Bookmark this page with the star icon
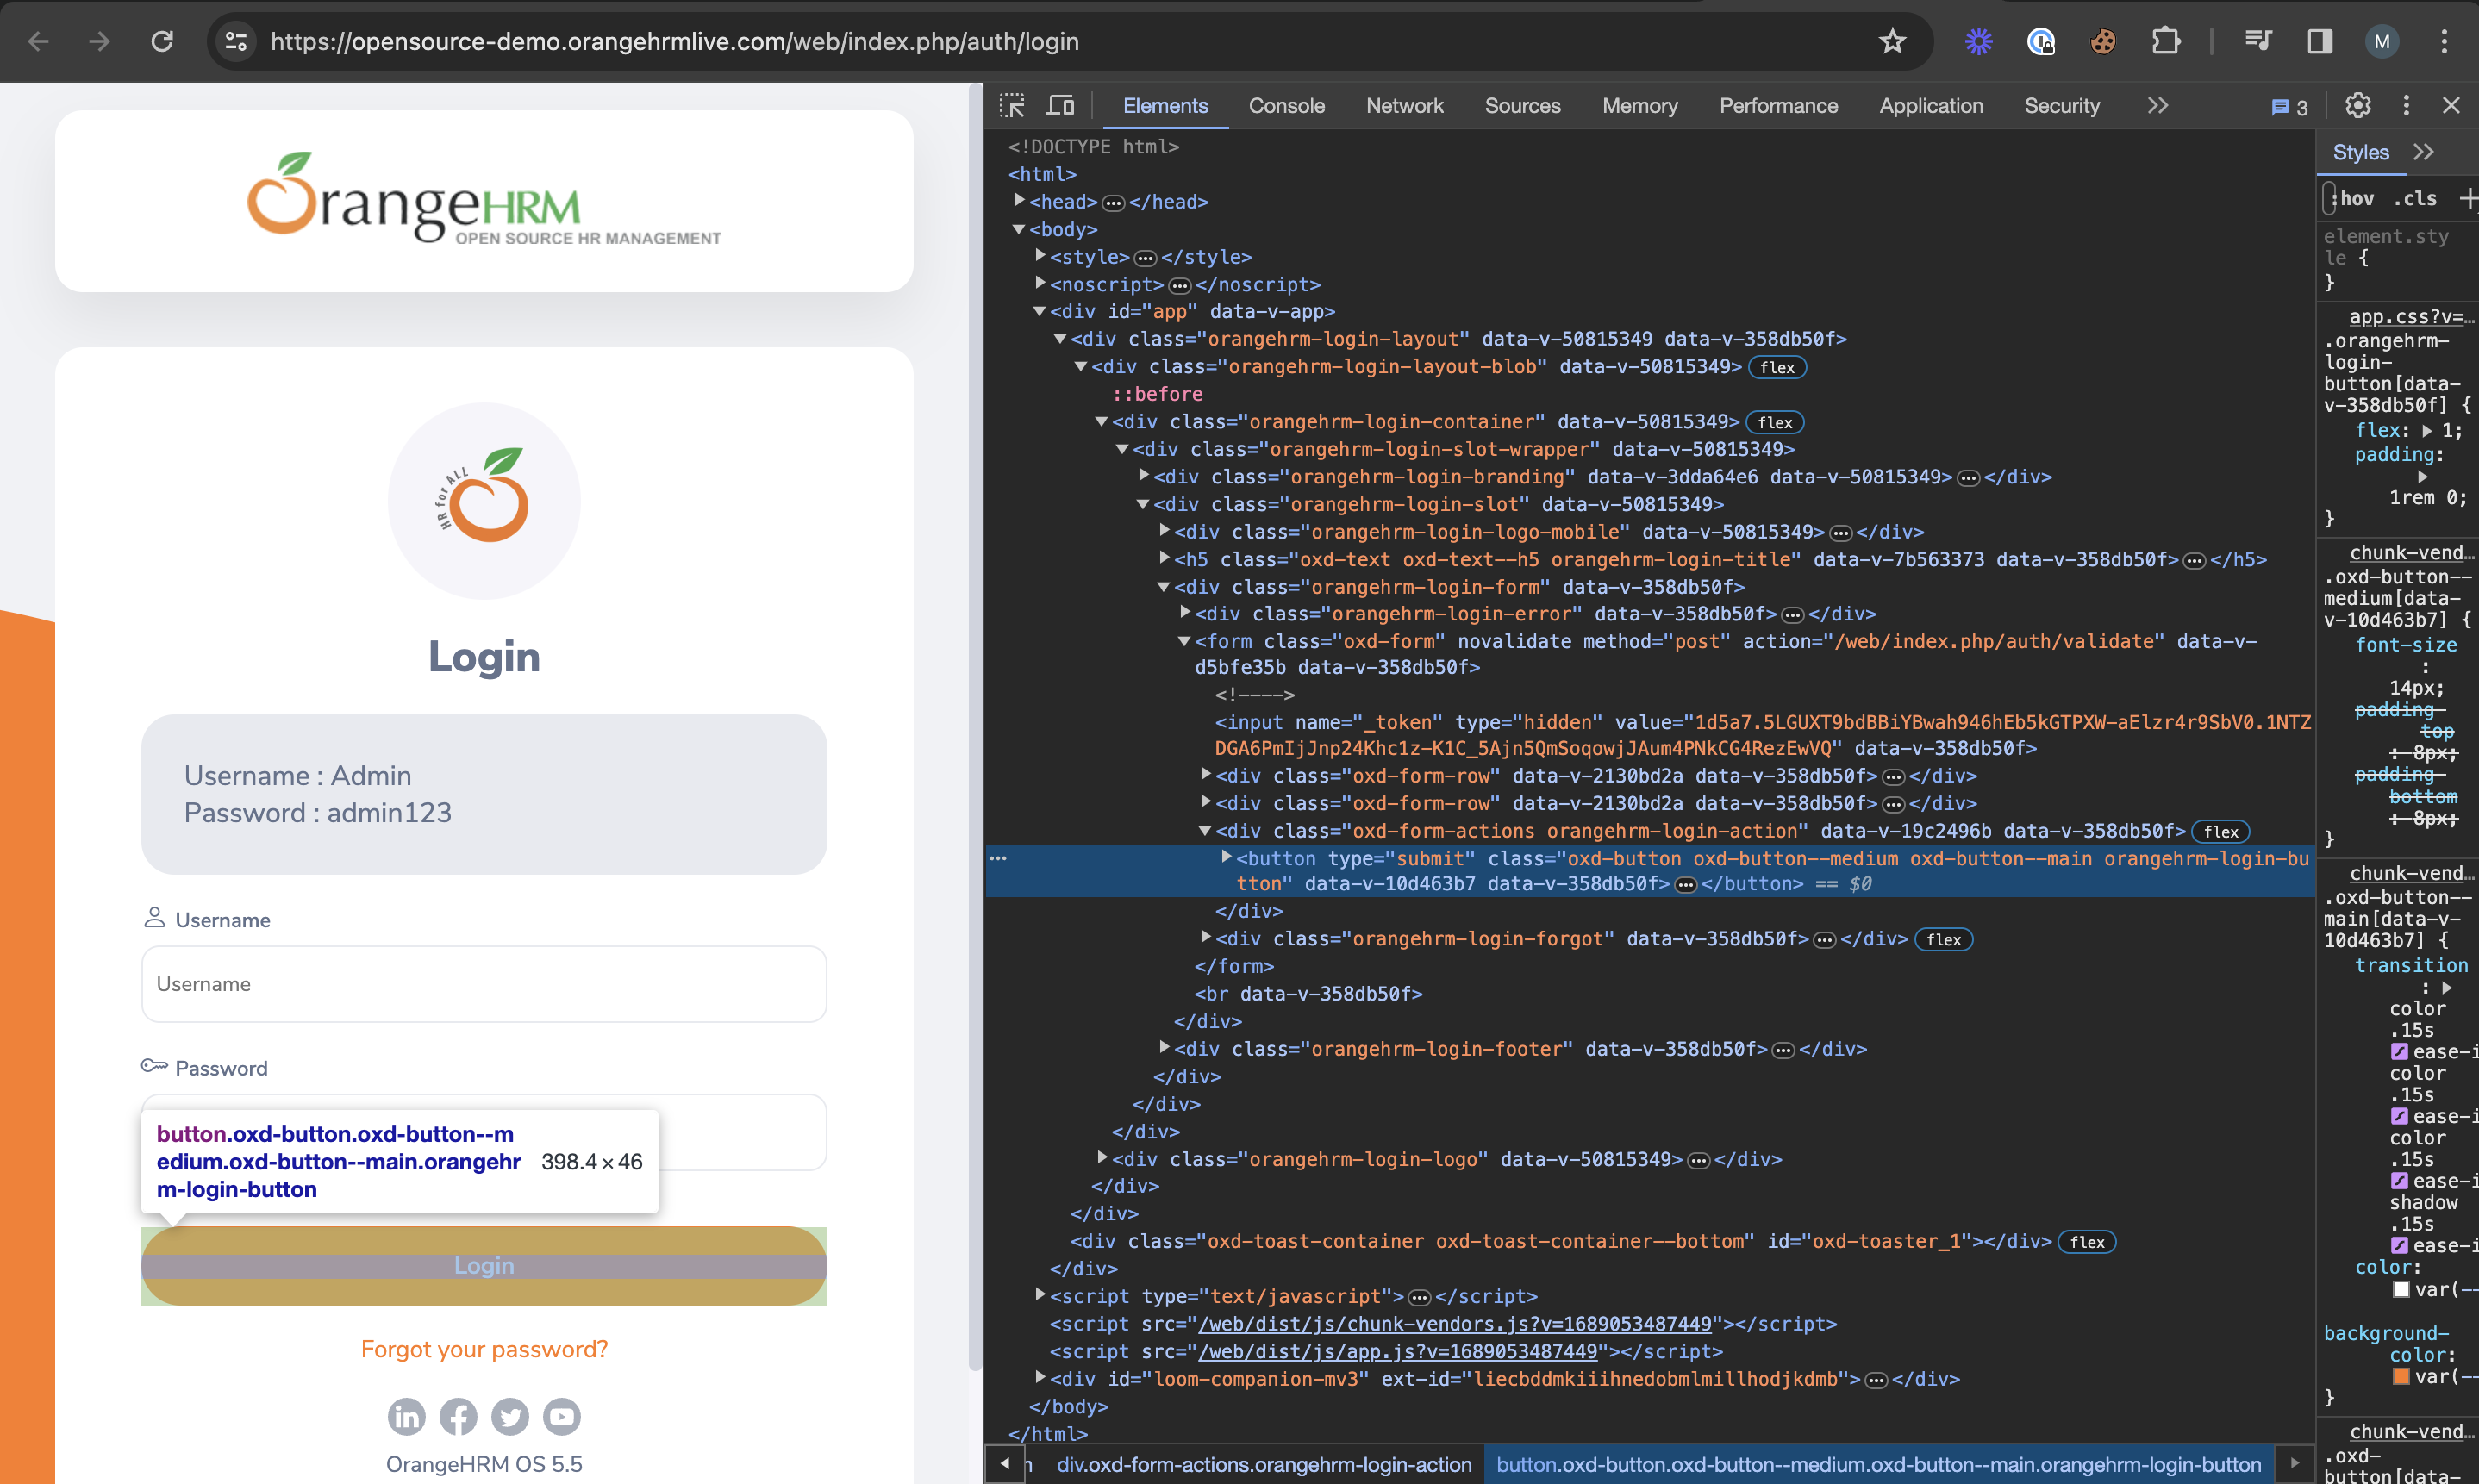Screen dimensions: 2479x1484 pos(1892,41)
